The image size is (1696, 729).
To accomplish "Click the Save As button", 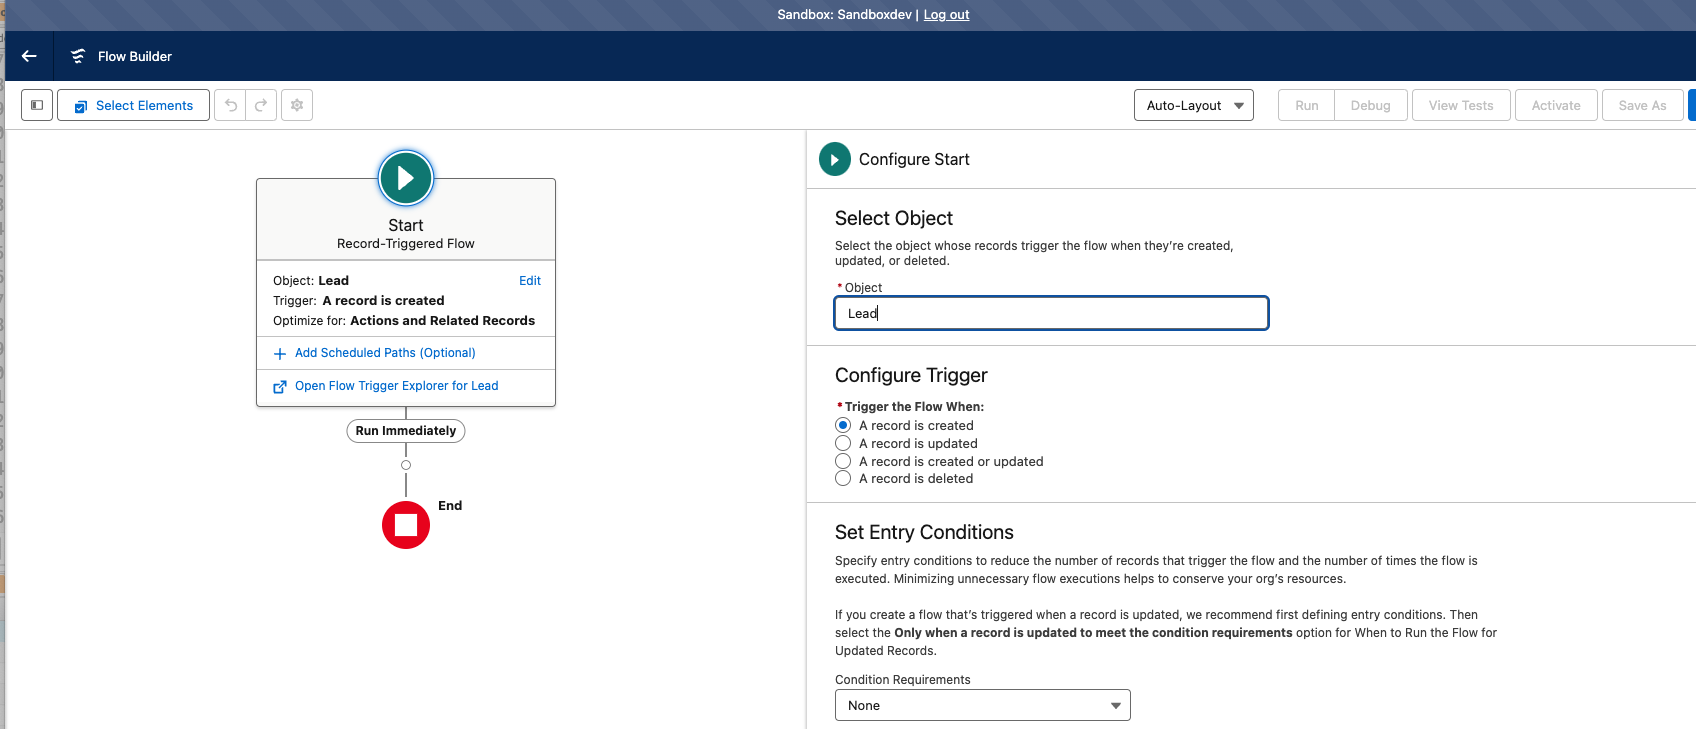I will [1642, 105].
